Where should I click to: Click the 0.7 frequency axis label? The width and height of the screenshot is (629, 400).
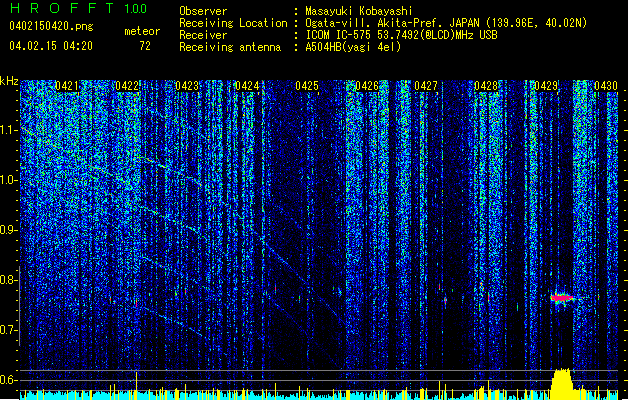(8, 330)
